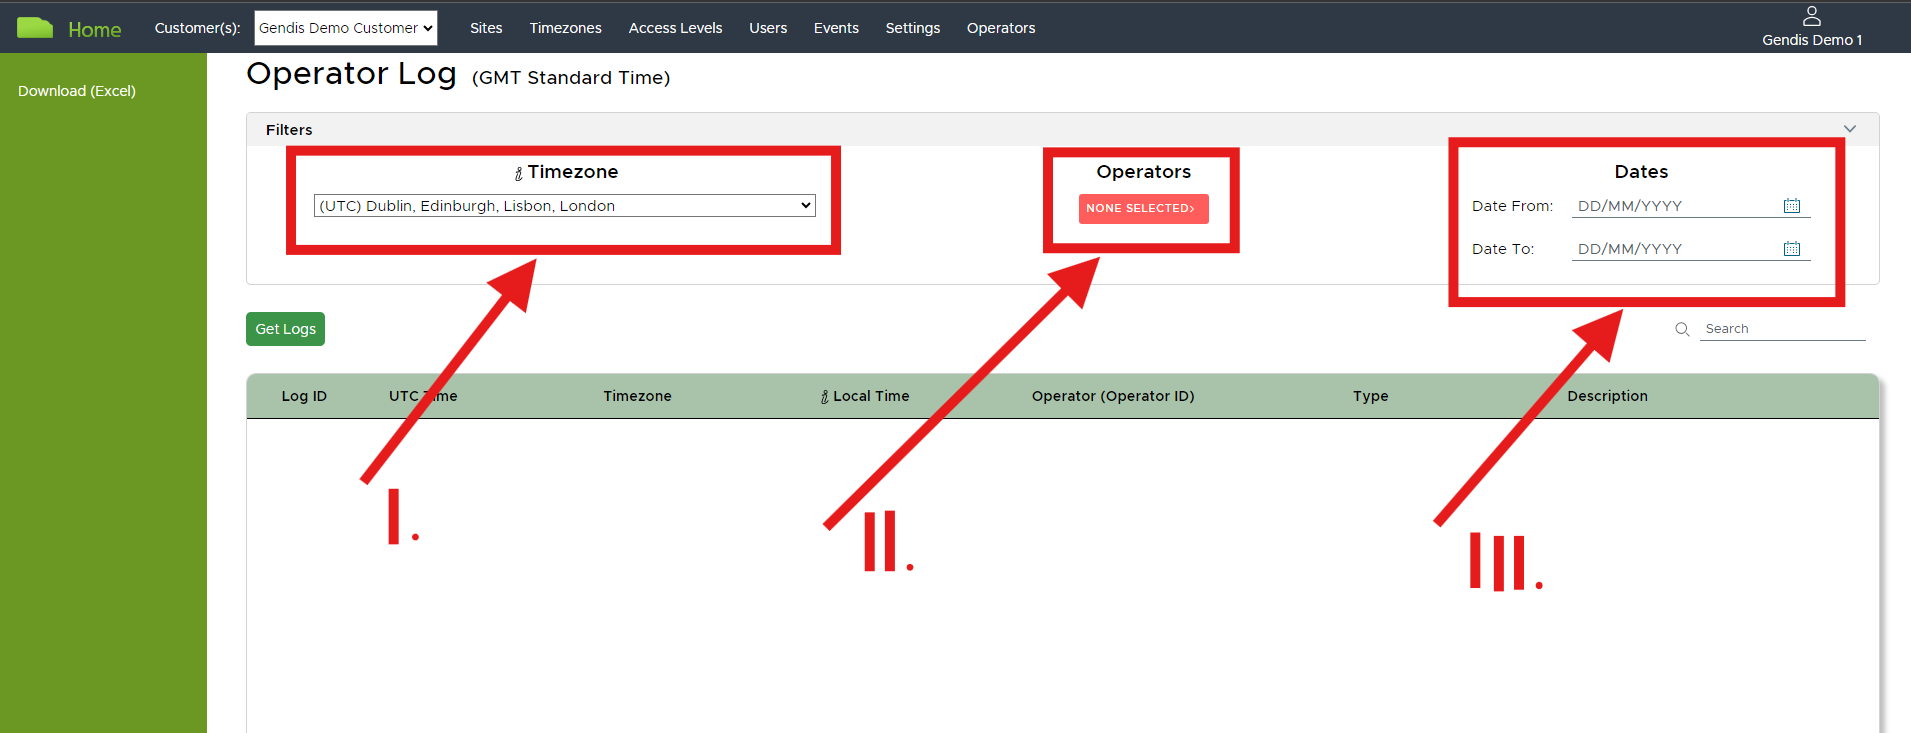Image resolution: width=1911 pixels, height=733 pixels.
Task: Click the info icon next to Timezone heading
Action: click(518, 174)
